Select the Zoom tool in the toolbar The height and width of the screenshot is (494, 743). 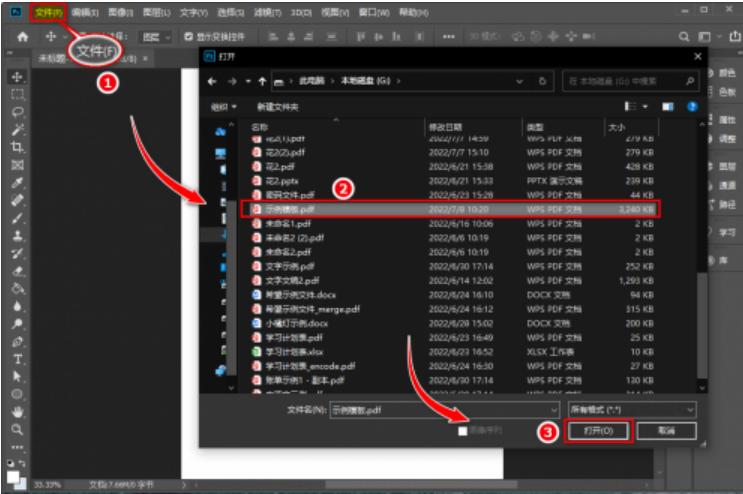click(x=17, y=430)
